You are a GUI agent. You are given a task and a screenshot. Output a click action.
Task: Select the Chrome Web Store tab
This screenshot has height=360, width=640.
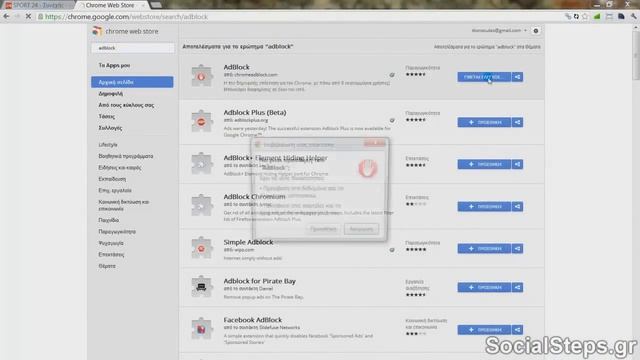(111, 5)
